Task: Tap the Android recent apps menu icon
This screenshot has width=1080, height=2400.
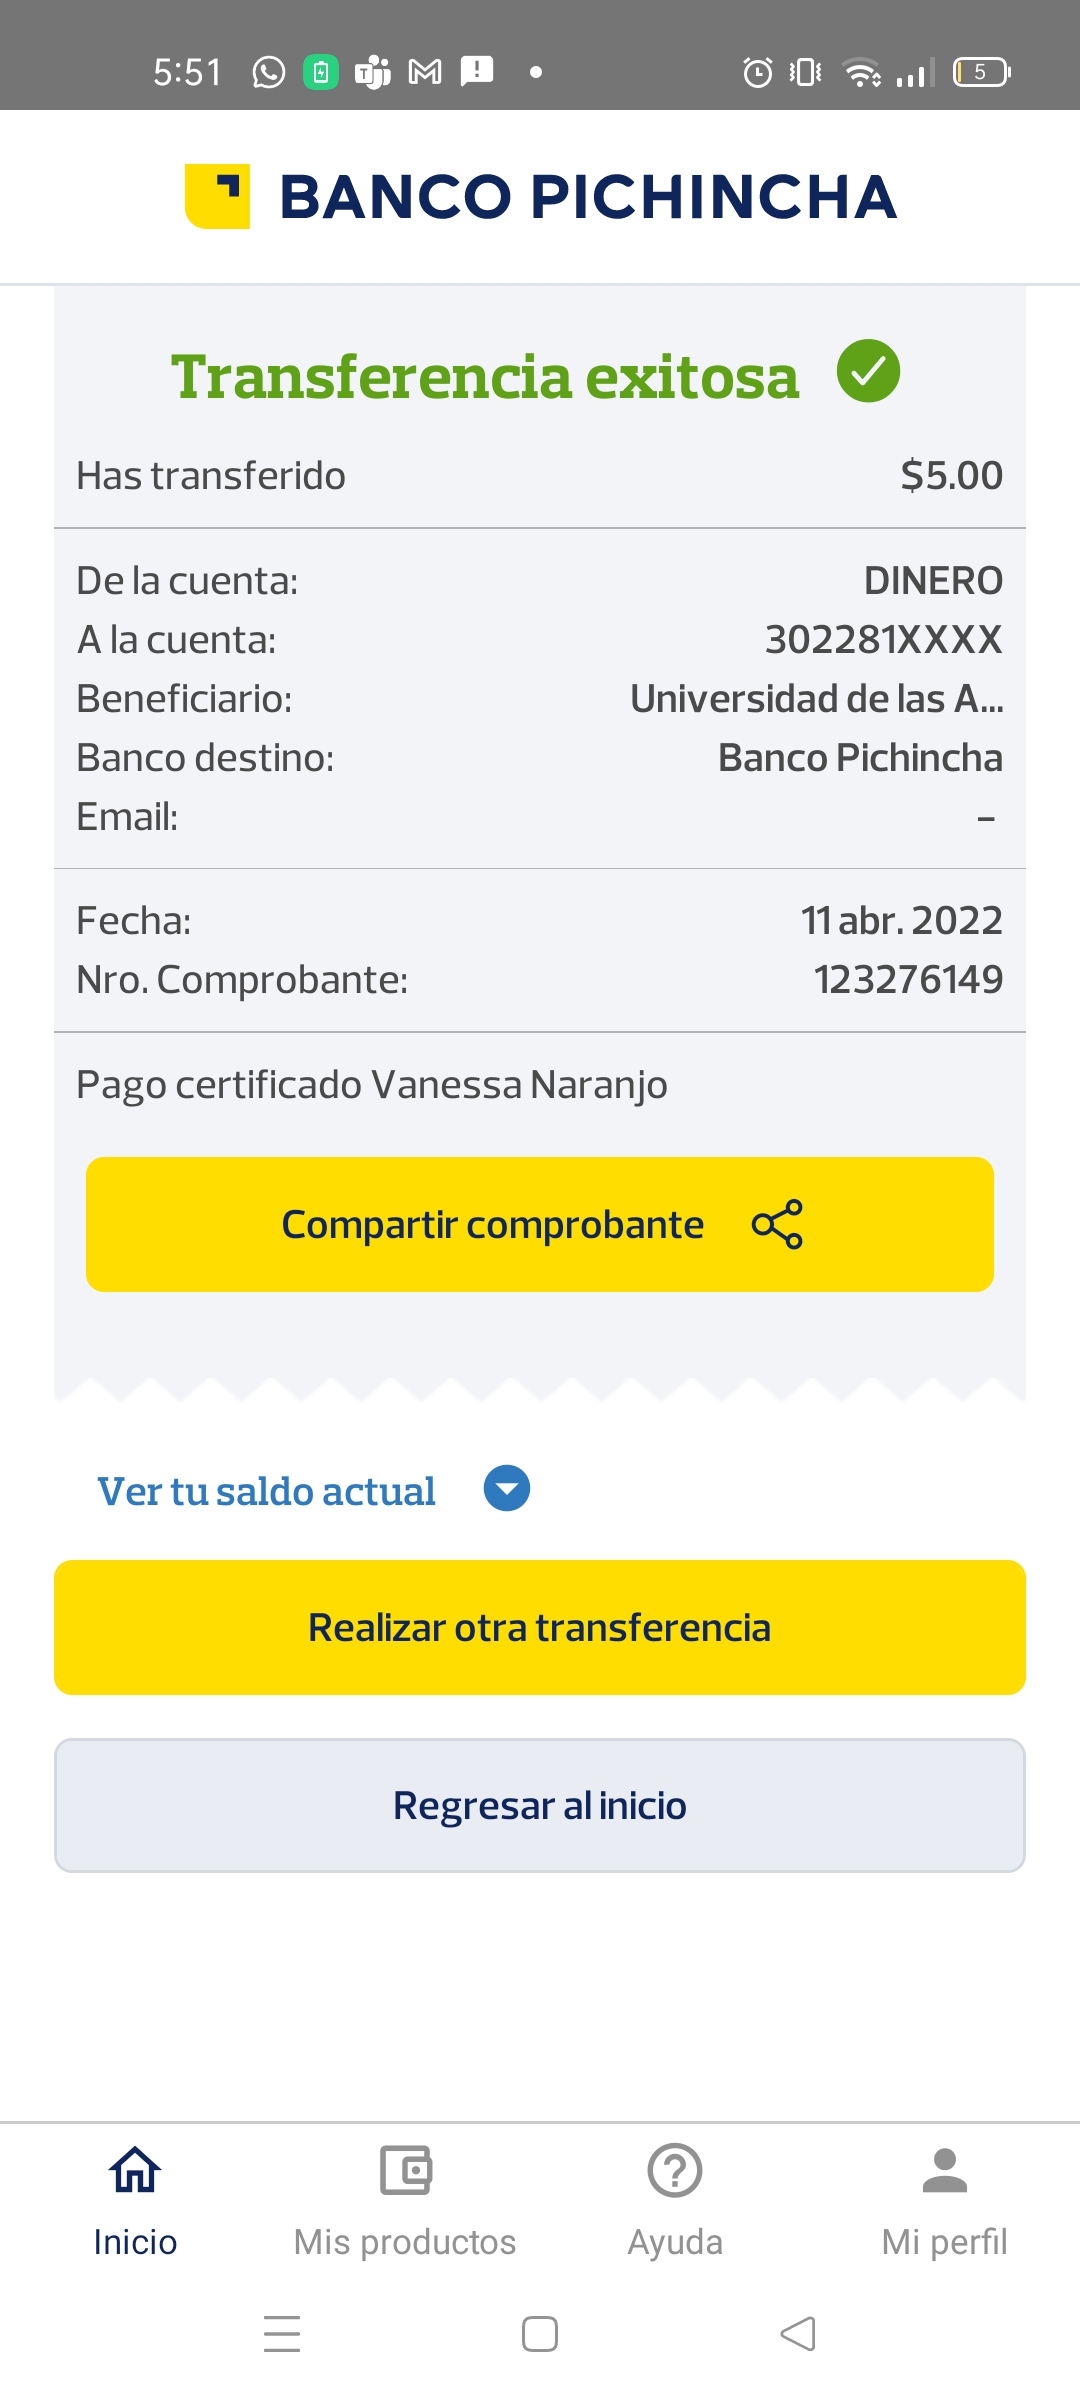Action: coord(282,2334)
